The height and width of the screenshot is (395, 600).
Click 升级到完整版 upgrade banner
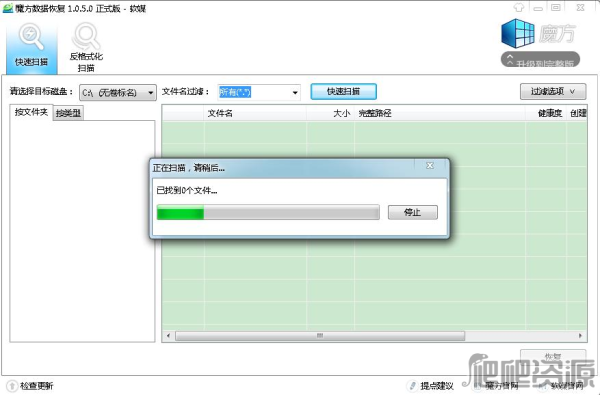tap(540, 60)
